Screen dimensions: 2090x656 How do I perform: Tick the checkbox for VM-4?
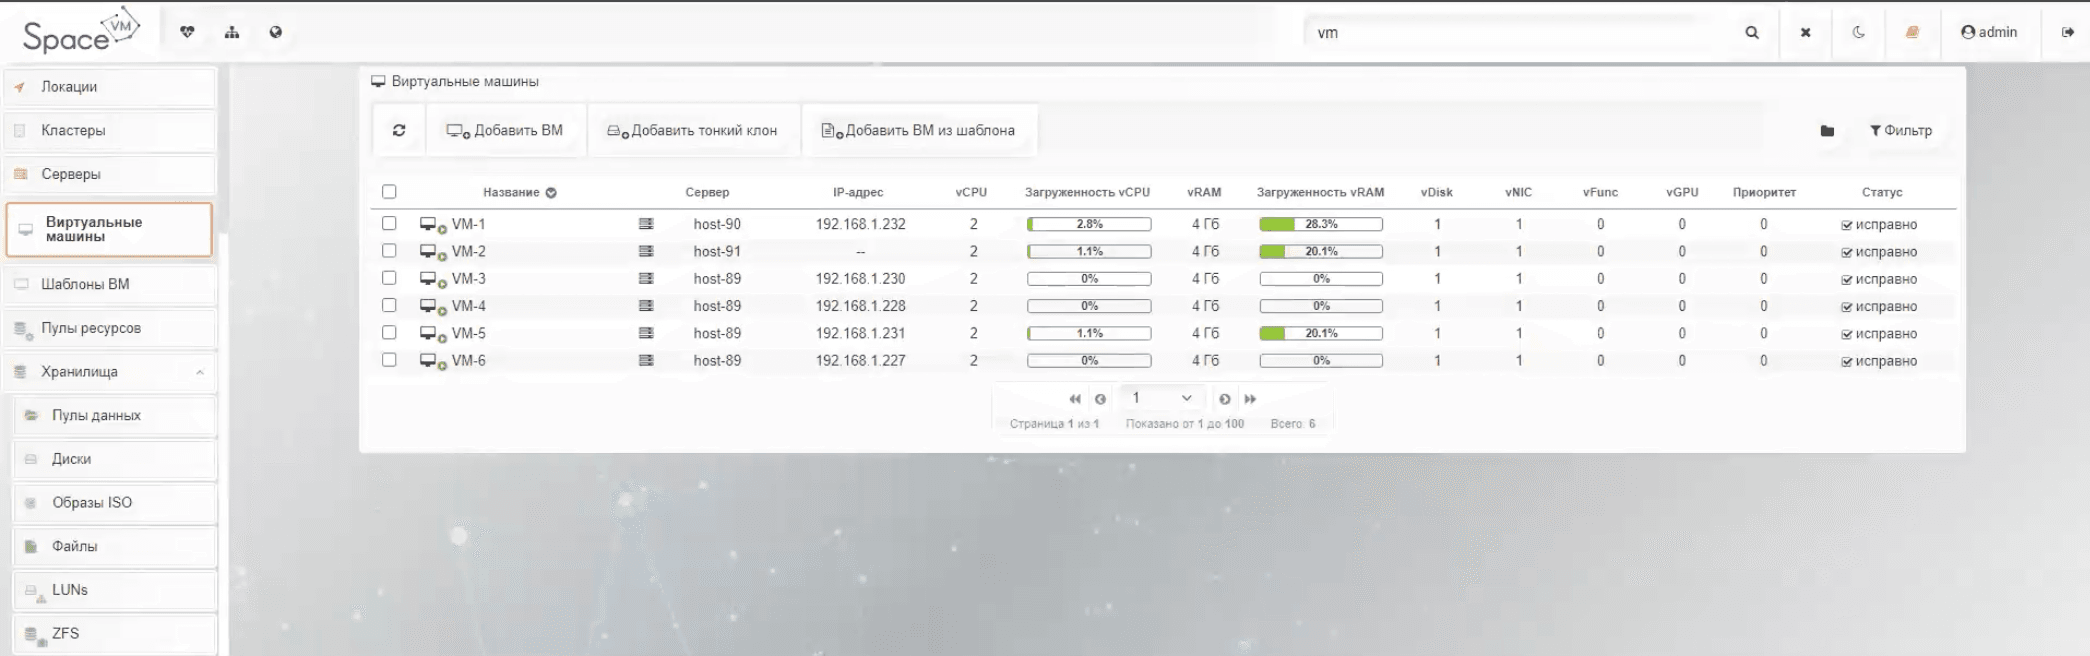(389, 306)
